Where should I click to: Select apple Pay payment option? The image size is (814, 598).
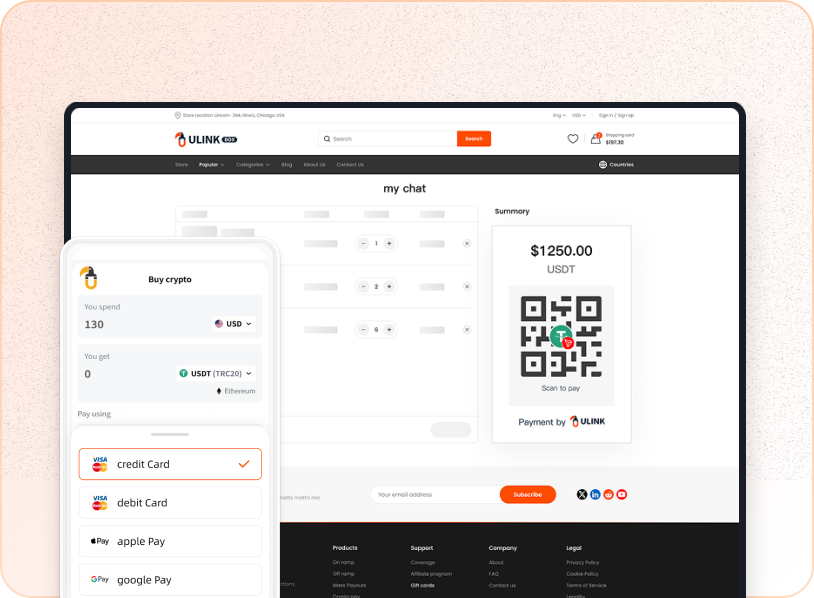tap(170, 541)
